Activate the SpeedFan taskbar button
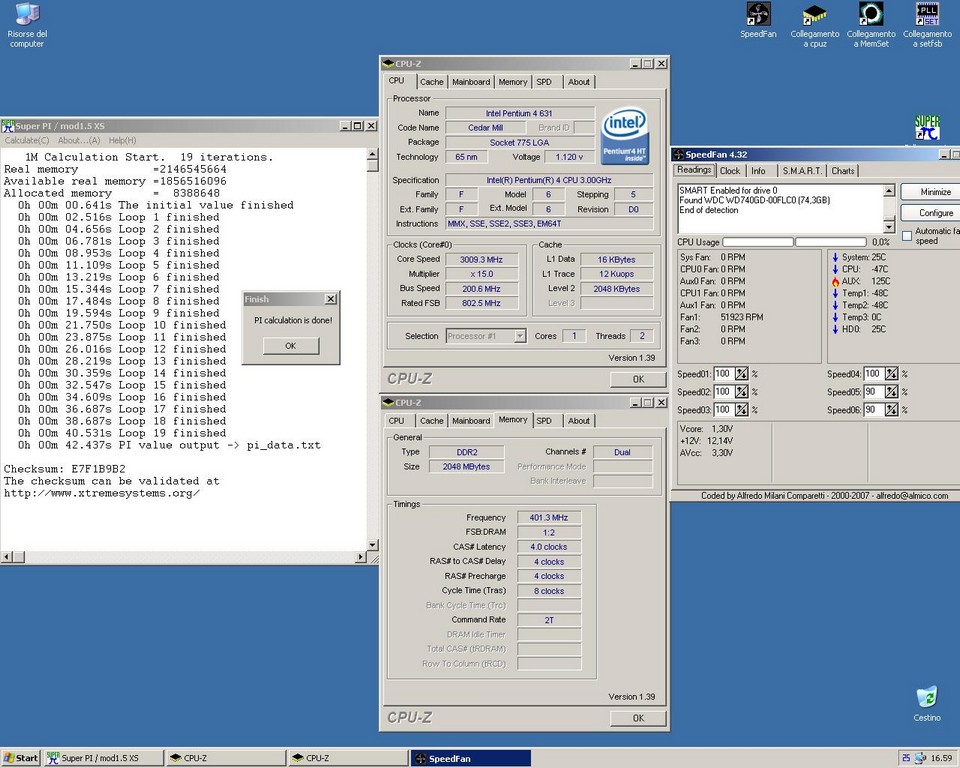The width and height of the screenshot is (960, 768). tap(470, 758)
